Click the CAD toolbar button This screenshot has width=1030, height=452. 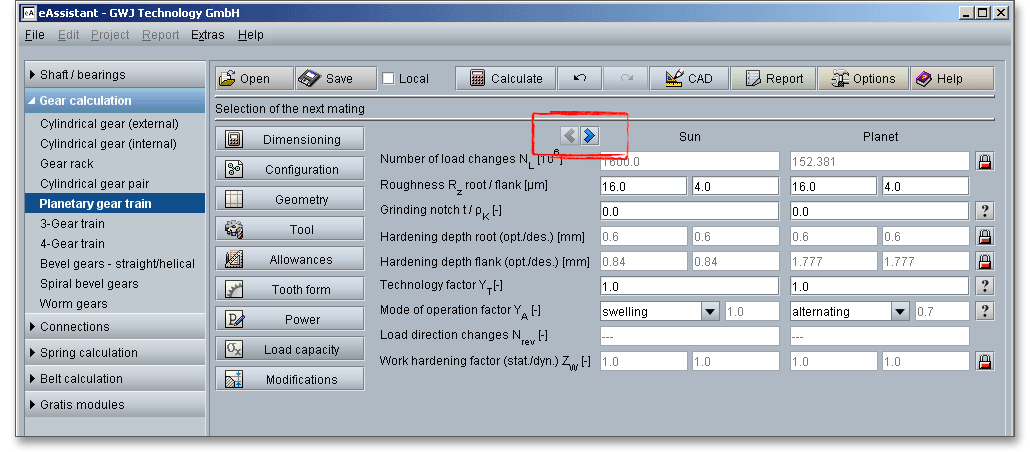688,79
